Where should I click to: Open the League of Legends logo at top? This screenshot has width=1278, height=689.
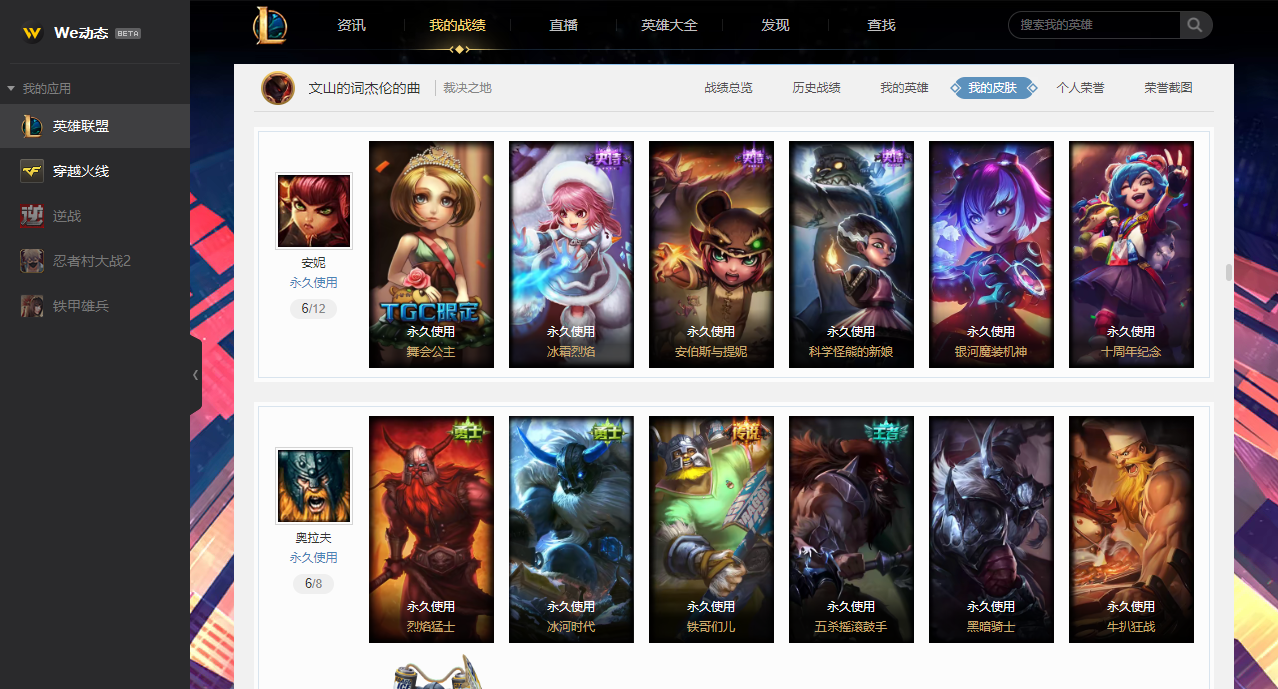[x=270, y=25]
